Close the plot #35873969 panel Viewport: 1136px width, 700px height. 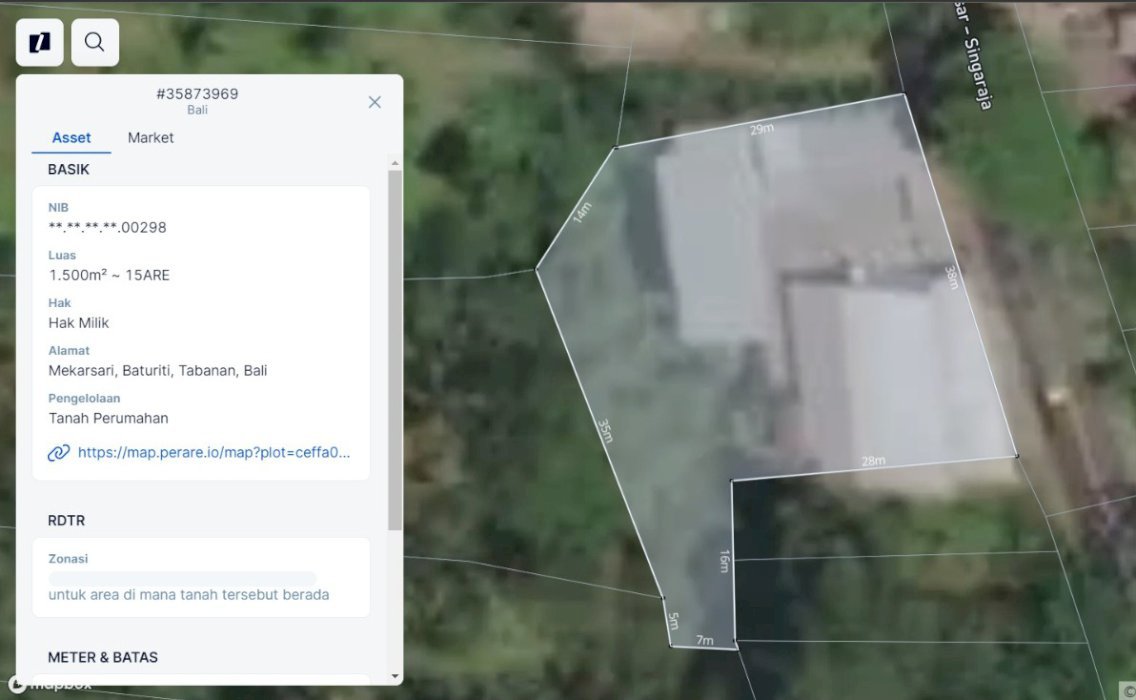tap(374, 102)
